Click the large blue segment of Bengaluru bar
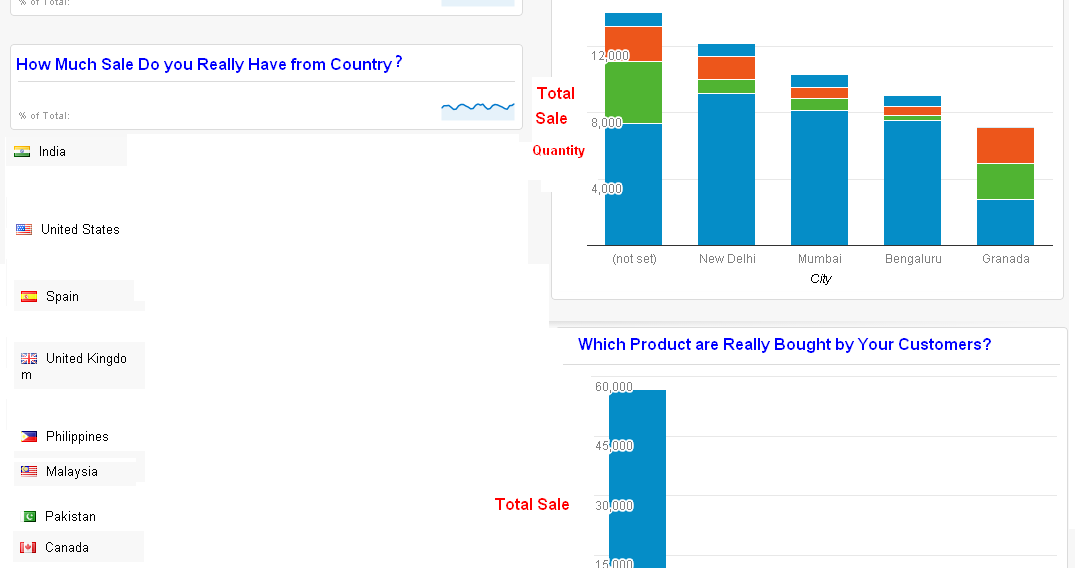The height and width of the screenshot is (568, 1082). (x=912, y=183)
